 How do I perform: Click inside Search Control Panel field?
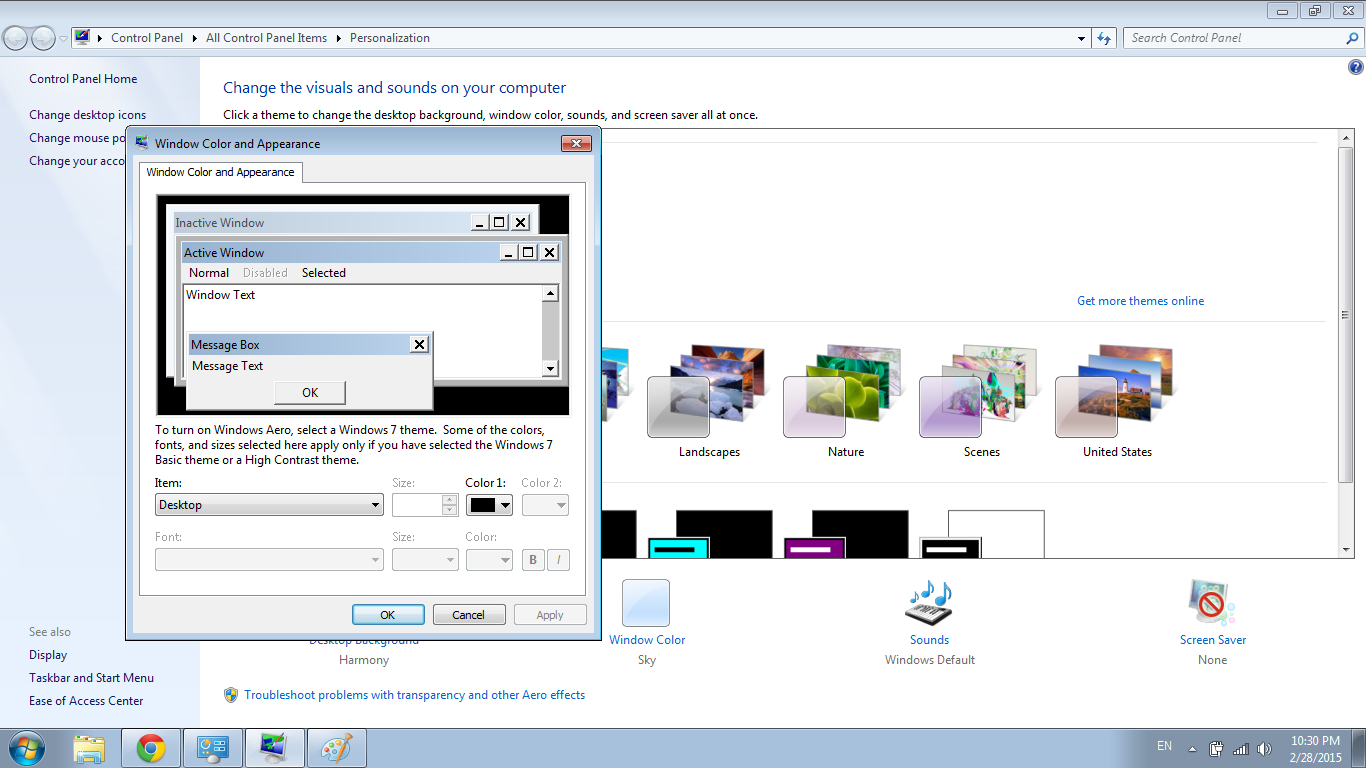(1235, 38)
